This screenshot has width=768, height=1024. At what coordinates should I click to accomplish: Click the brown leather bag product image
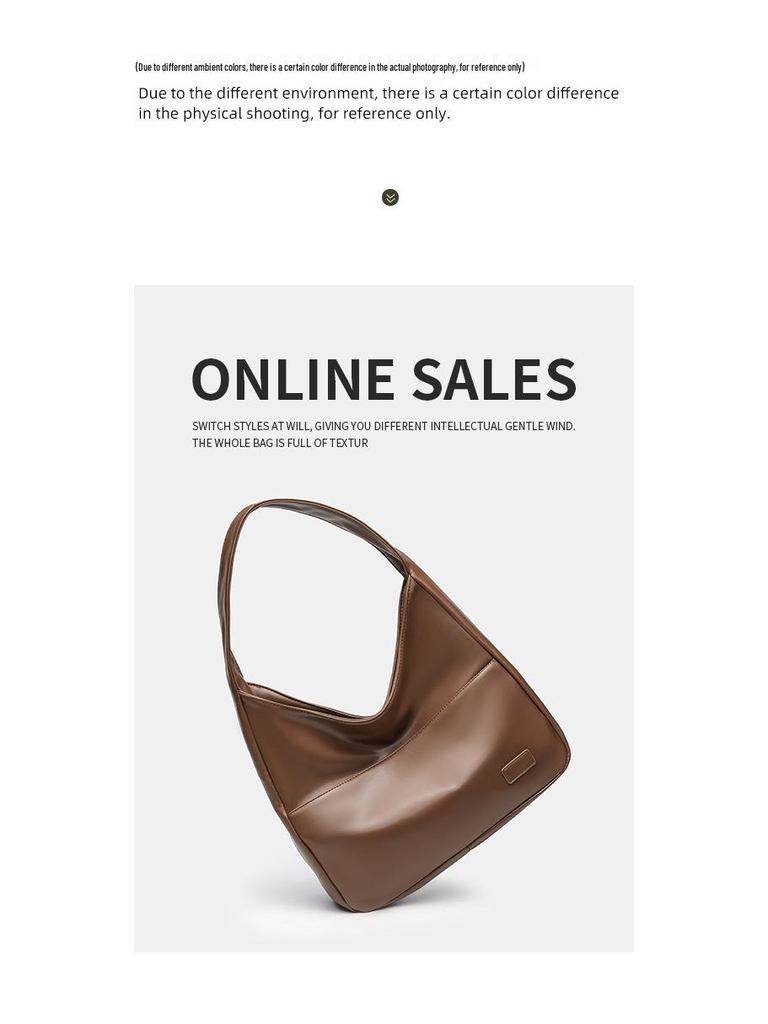click(x=394, y=705)
